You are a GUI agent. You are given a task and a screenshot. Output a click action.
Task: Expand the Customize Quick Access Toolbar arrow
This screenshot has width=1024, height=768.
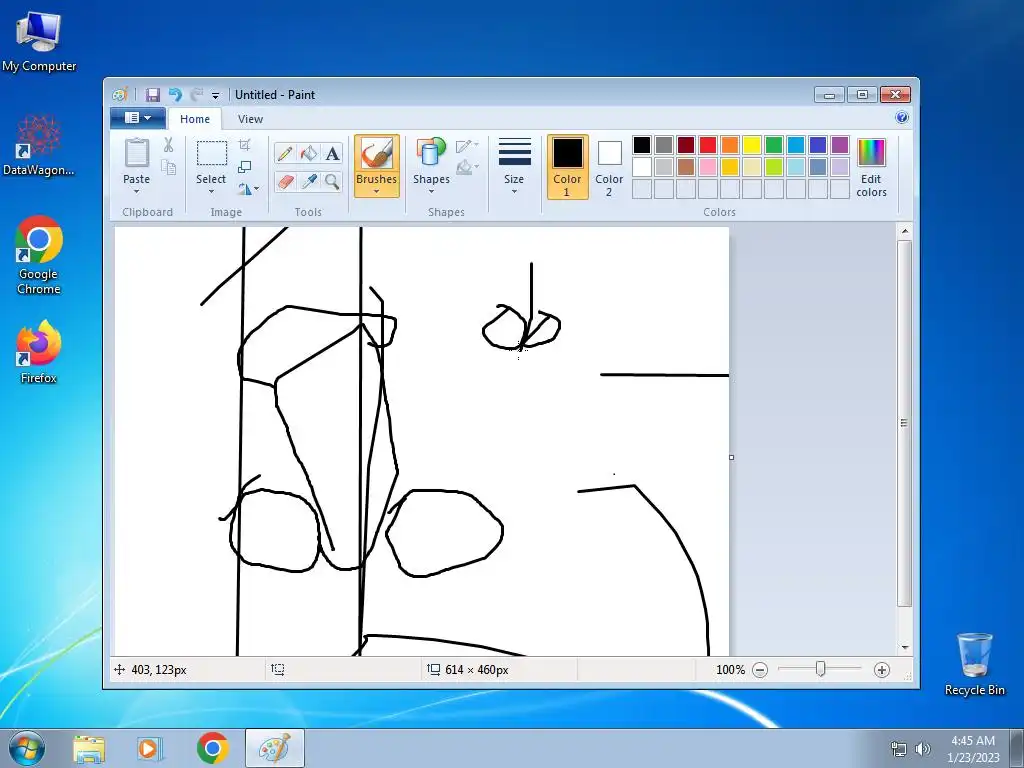click(x=216, y=95)
